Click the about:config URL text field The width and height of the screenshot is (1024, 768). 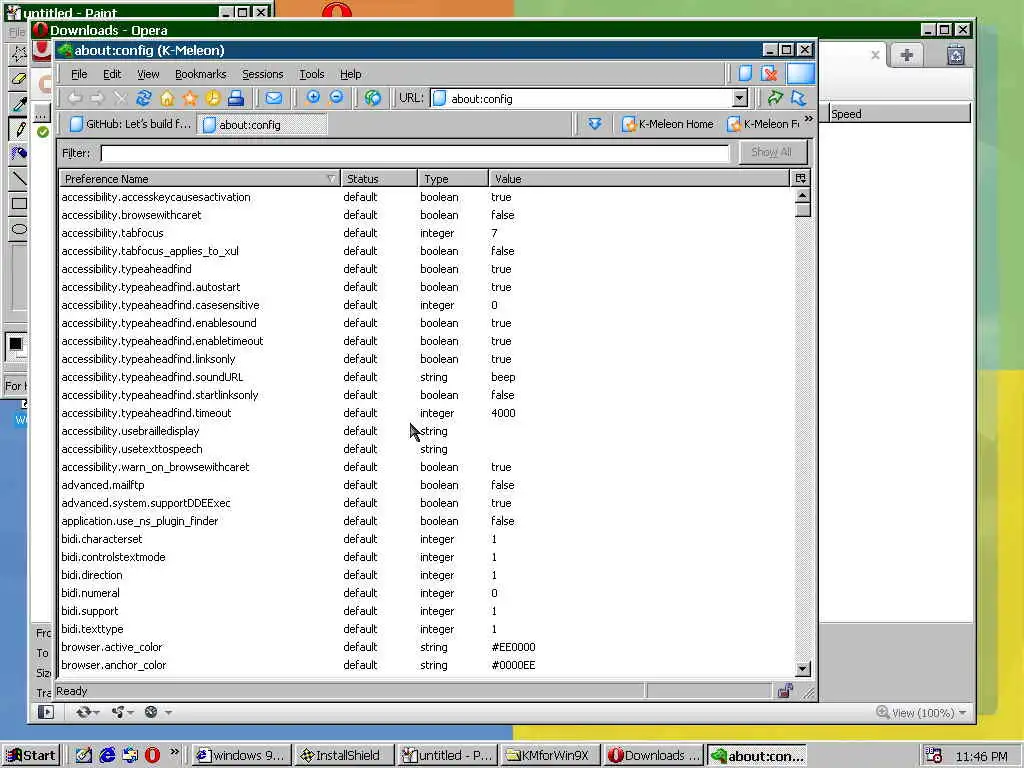click(582, 99)
